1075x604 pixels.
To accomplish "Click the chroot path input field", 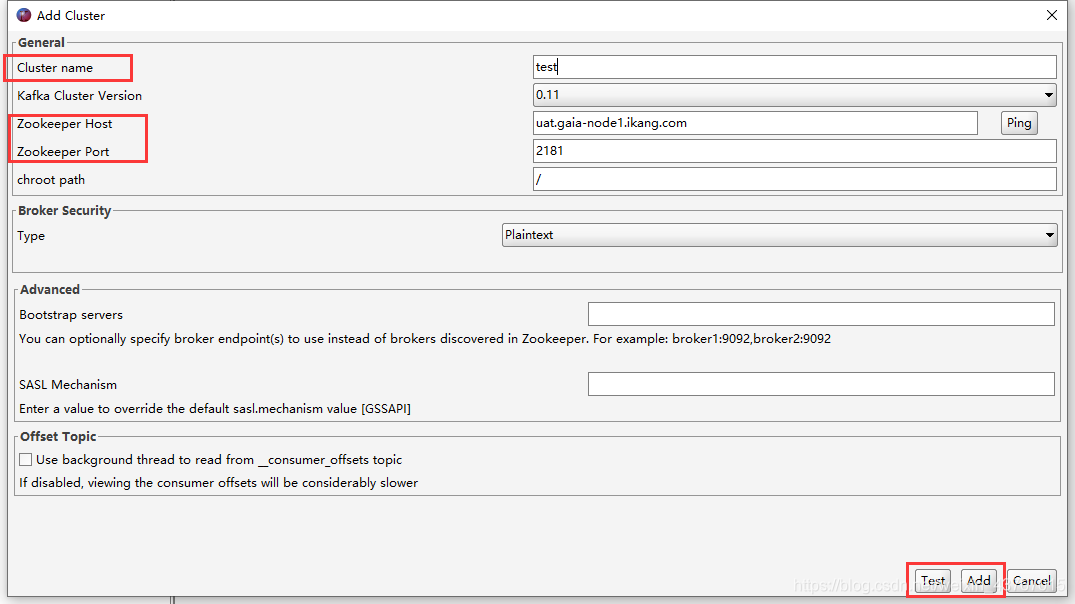I will tap(795, 179).
